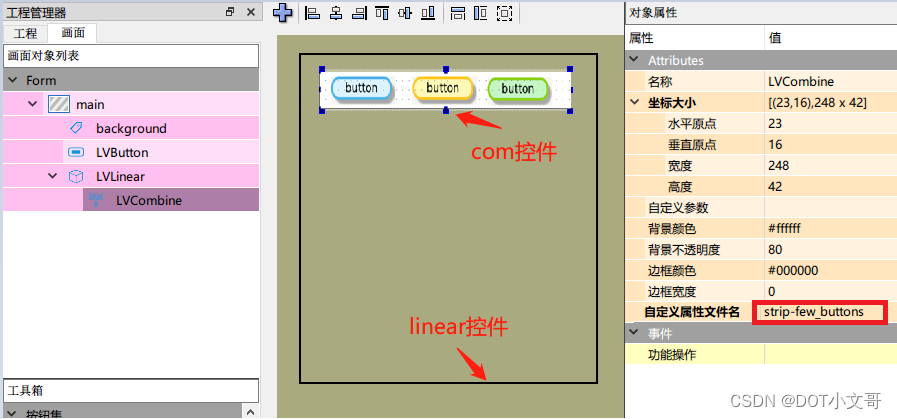Collapse the main tree node
Image resolution: width=897 pixels, height=419 pixels.
click(33, 104)
